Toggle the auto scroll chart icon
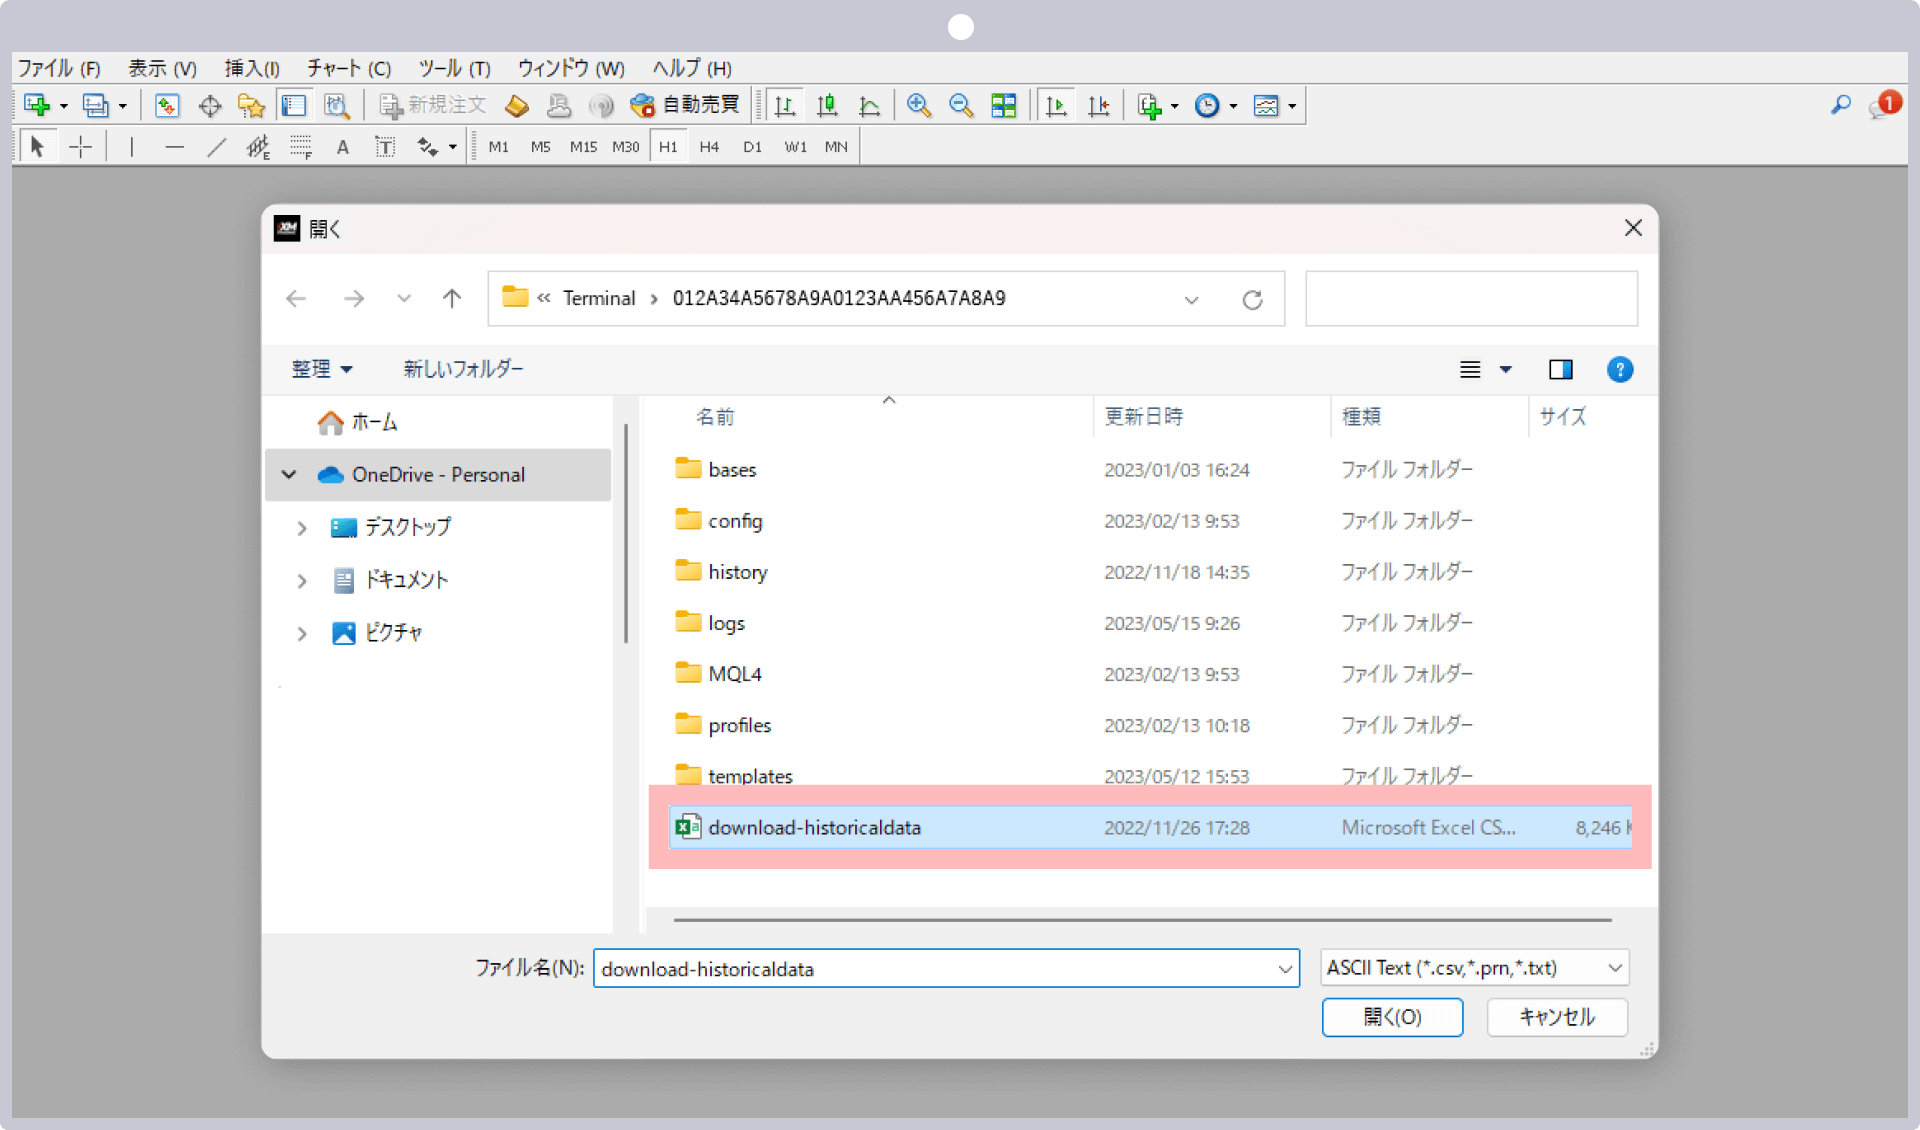 [x=1056, y=105]
